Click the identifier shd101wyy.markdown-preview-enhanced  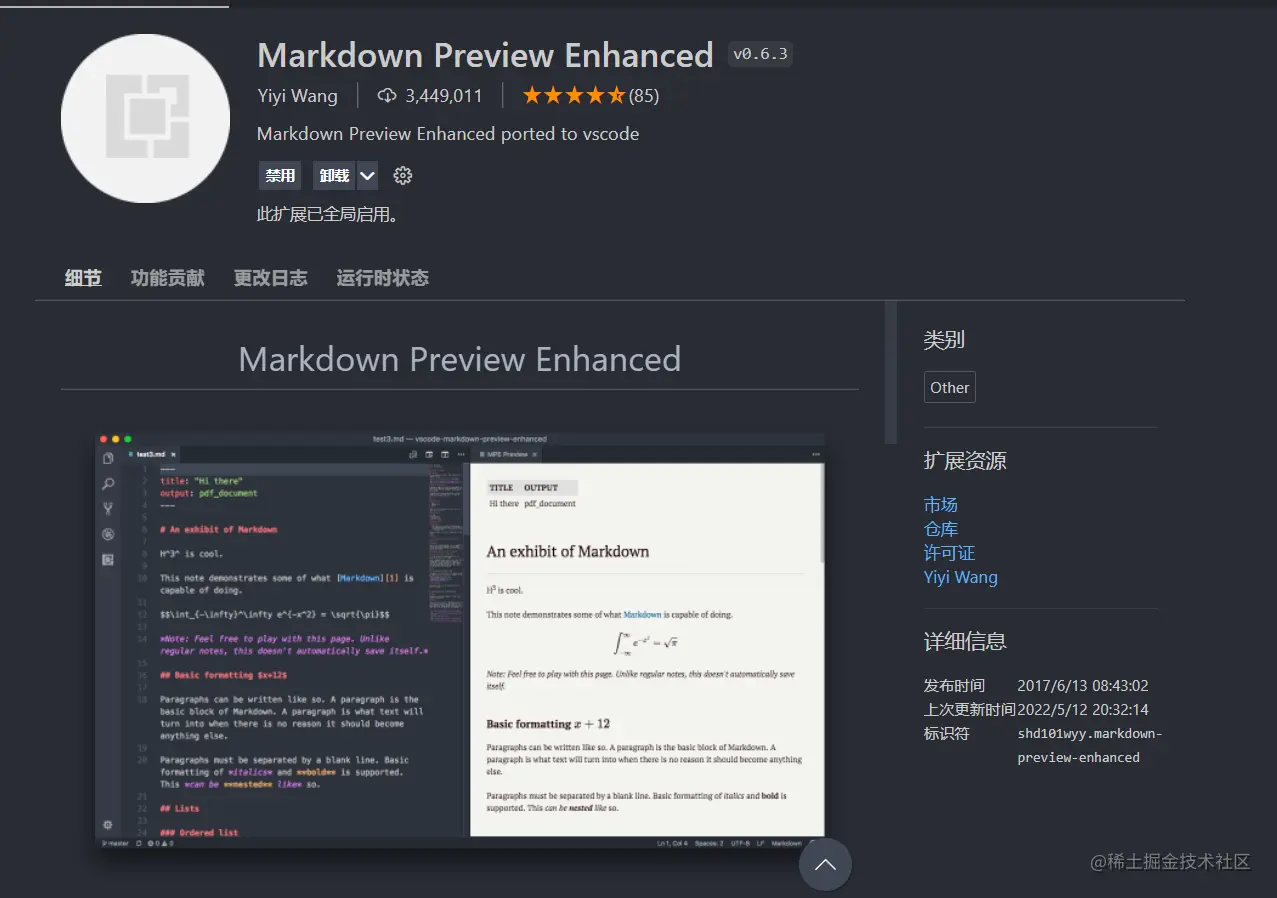click(1090, 746)
